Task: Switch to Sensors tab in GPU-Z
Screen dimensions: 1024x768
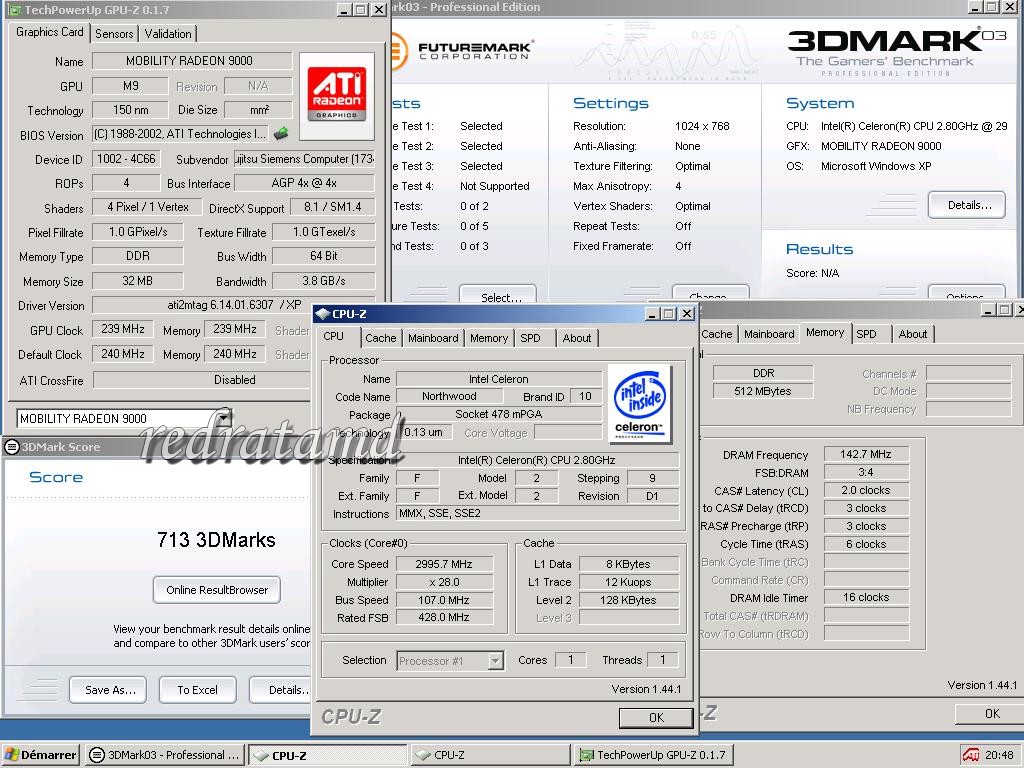Action: [114, 33]
